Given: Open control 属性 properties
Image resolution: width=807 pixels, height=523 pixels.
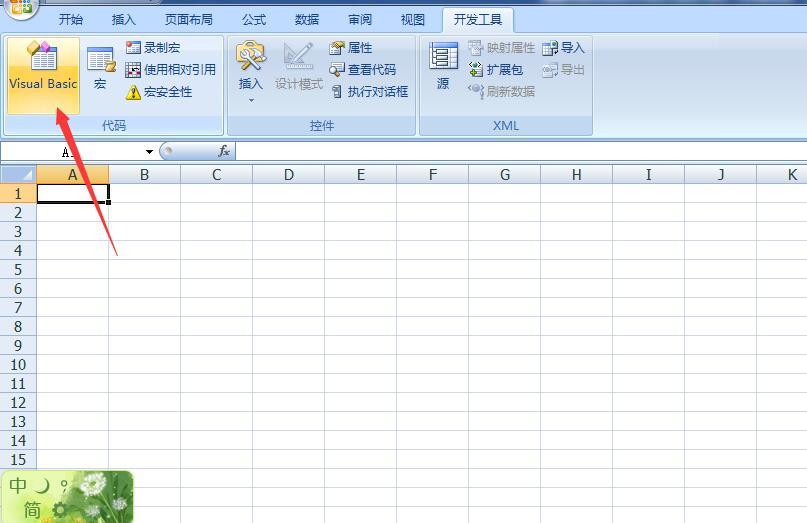Looking at the screenshot, I should click(x=350, y=48).
